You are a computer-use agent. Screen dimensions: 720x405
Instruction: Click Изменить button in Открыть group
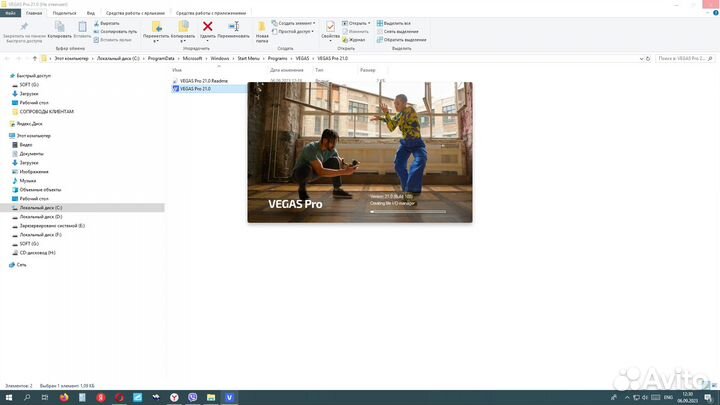pos(355,31)
